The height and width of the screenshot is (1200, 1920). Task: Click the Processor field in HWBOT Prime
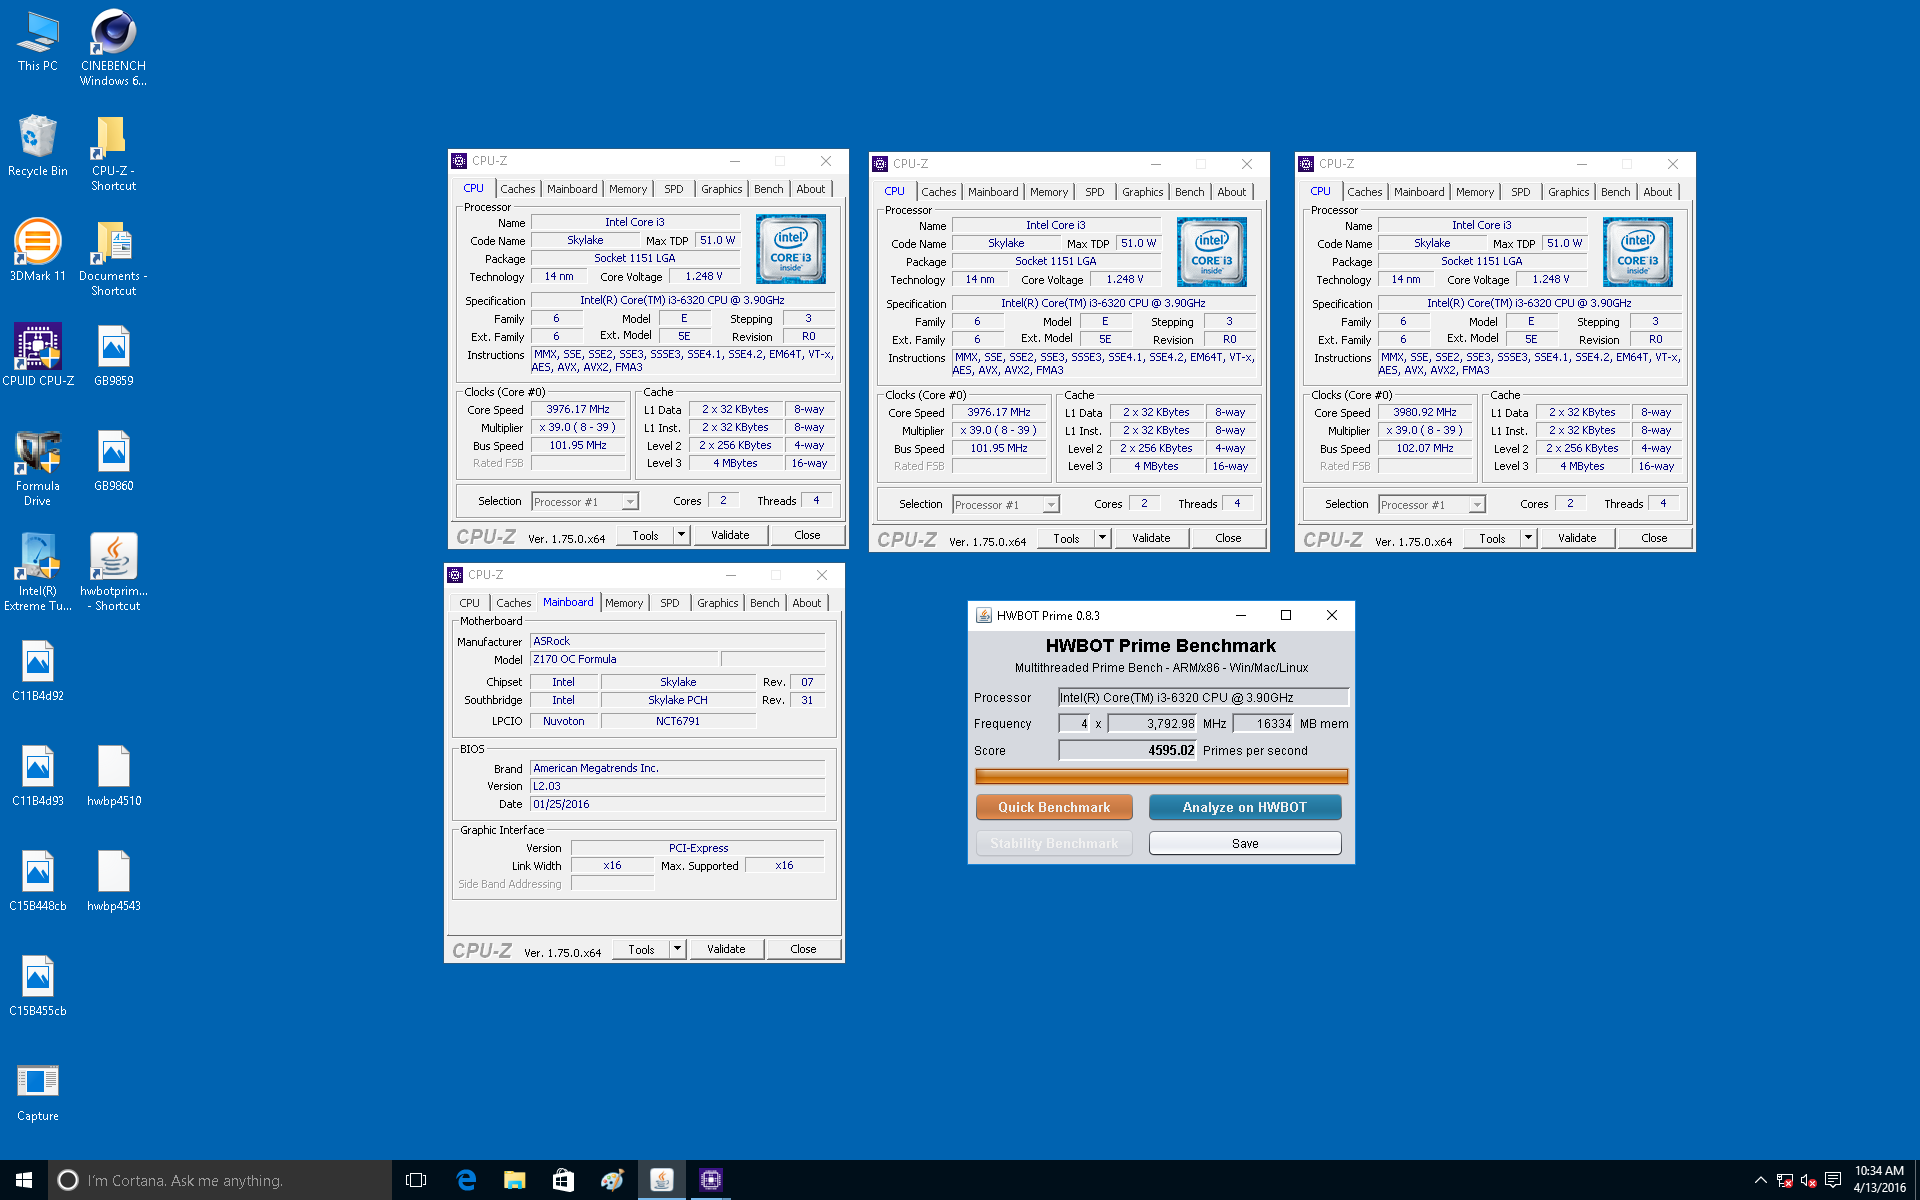1204,697
